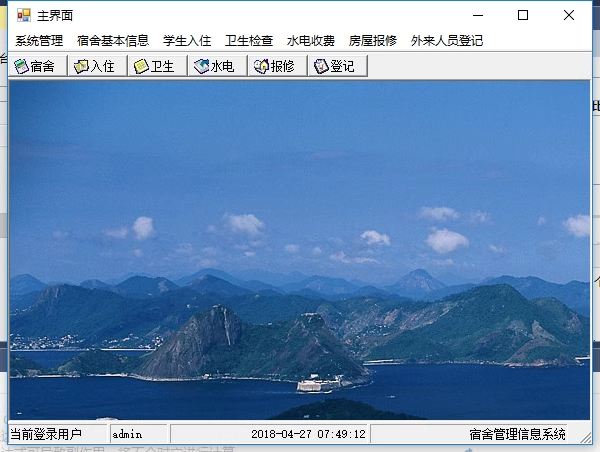
Task: Click the admin username in status bar
Action: point(128,434)
